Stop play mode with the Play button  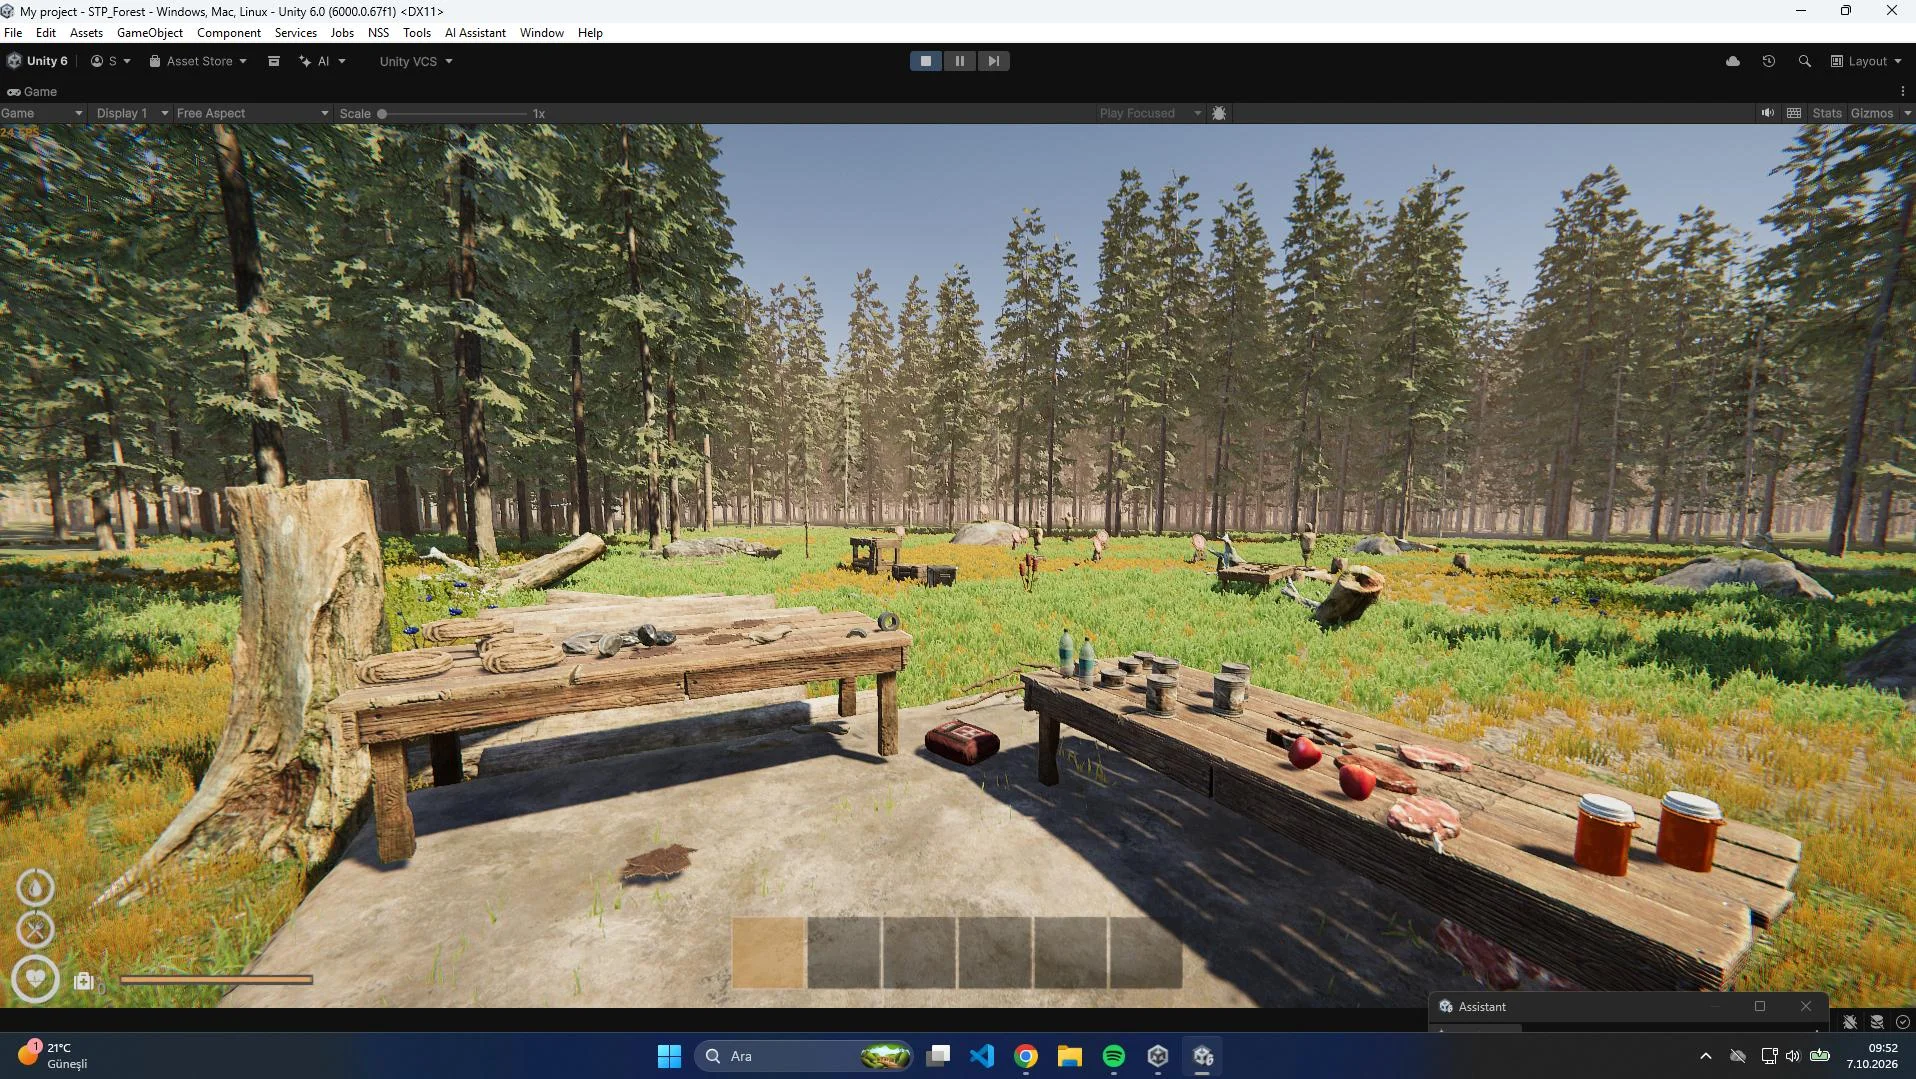coord(925,61)
